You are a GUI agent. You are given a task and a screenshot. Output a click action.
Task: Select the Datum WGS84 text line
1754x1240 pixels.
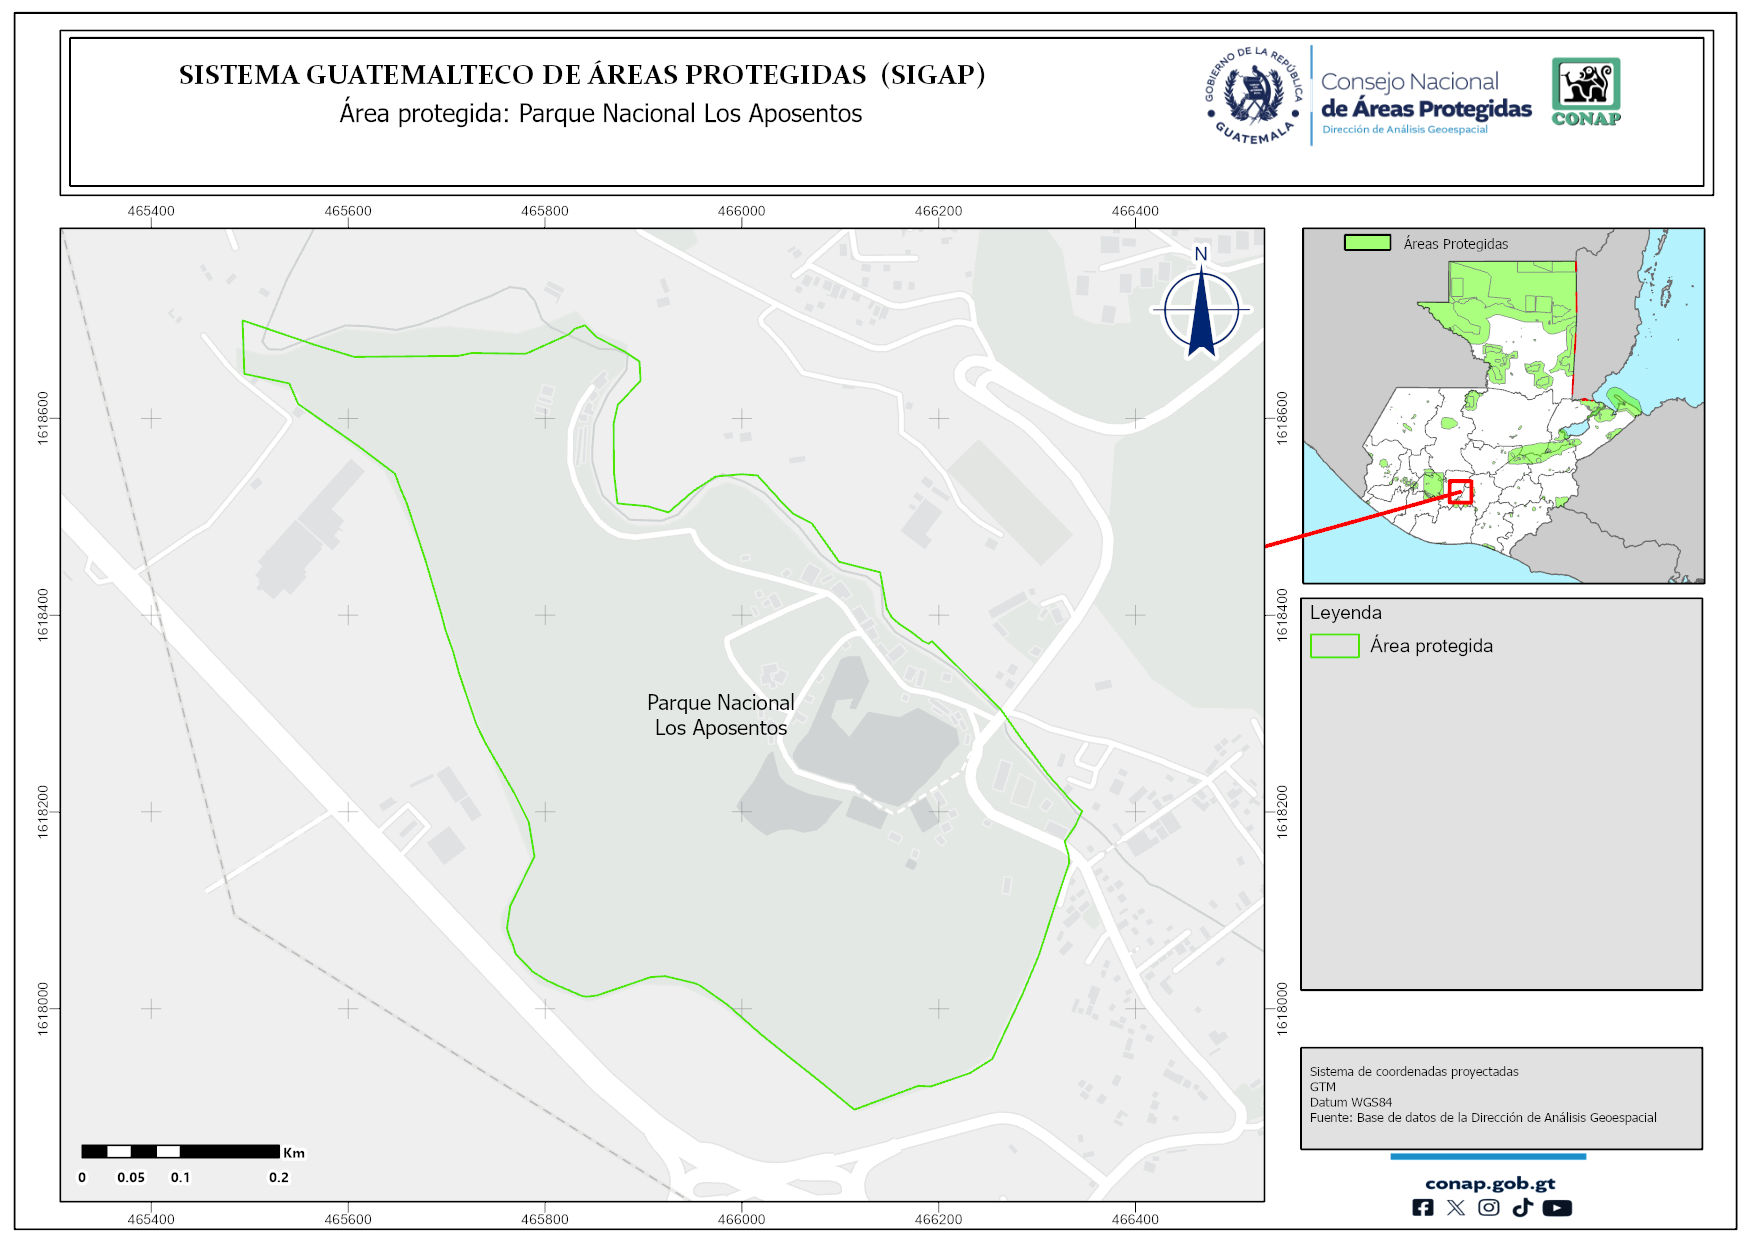(1350, 1102)
